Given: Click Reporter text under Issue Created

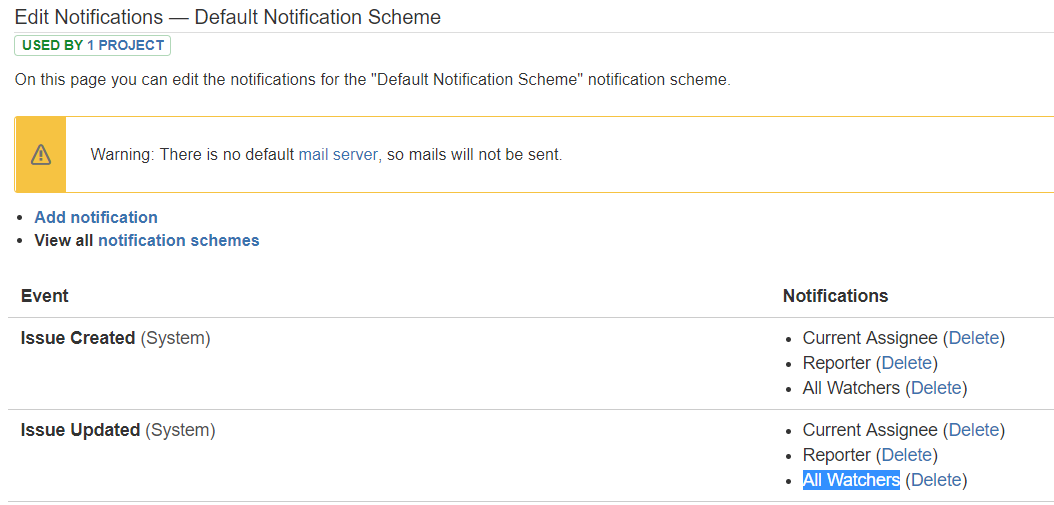Looking at the screenshot, I should pos(836,363).
